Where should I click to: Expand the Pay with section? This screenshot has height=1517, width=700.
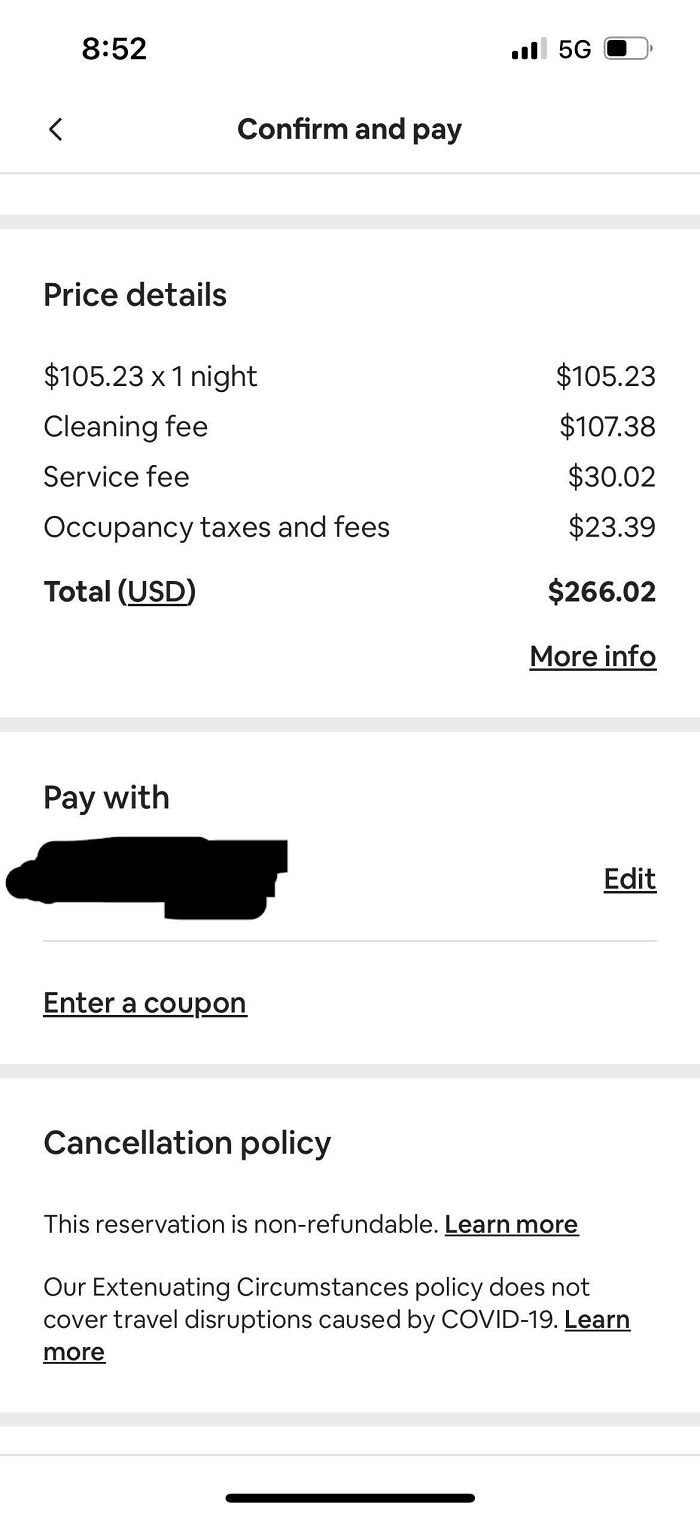[x=105, y=797]
